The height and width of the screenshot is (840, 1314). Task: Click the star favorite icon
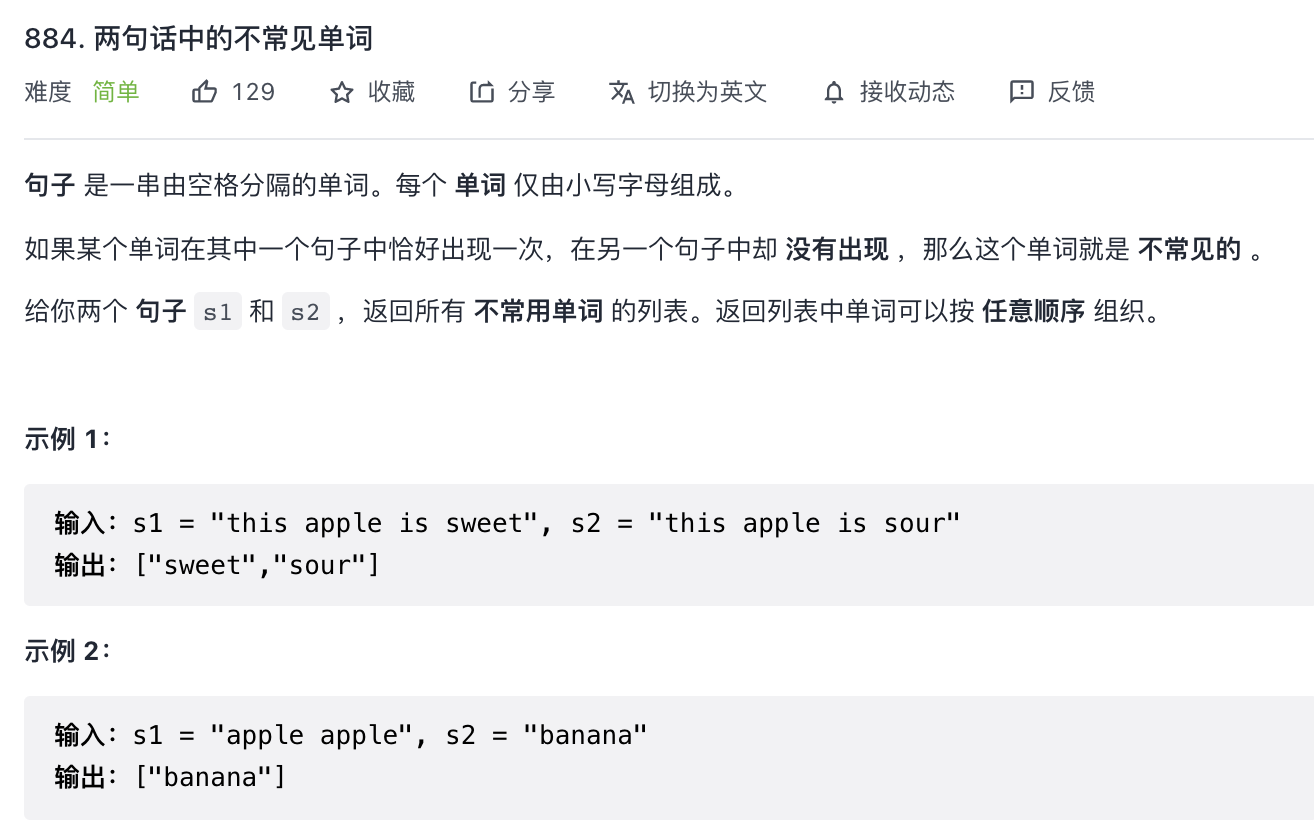coord(342,93)
